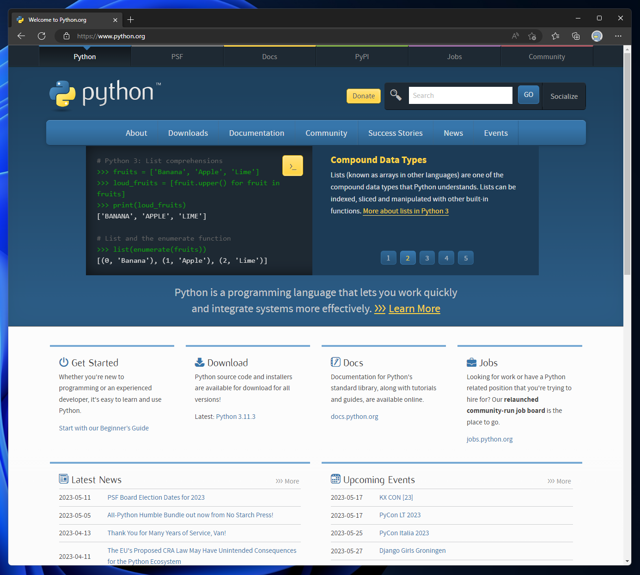Open the Favorites list icon

click(555, 36)
